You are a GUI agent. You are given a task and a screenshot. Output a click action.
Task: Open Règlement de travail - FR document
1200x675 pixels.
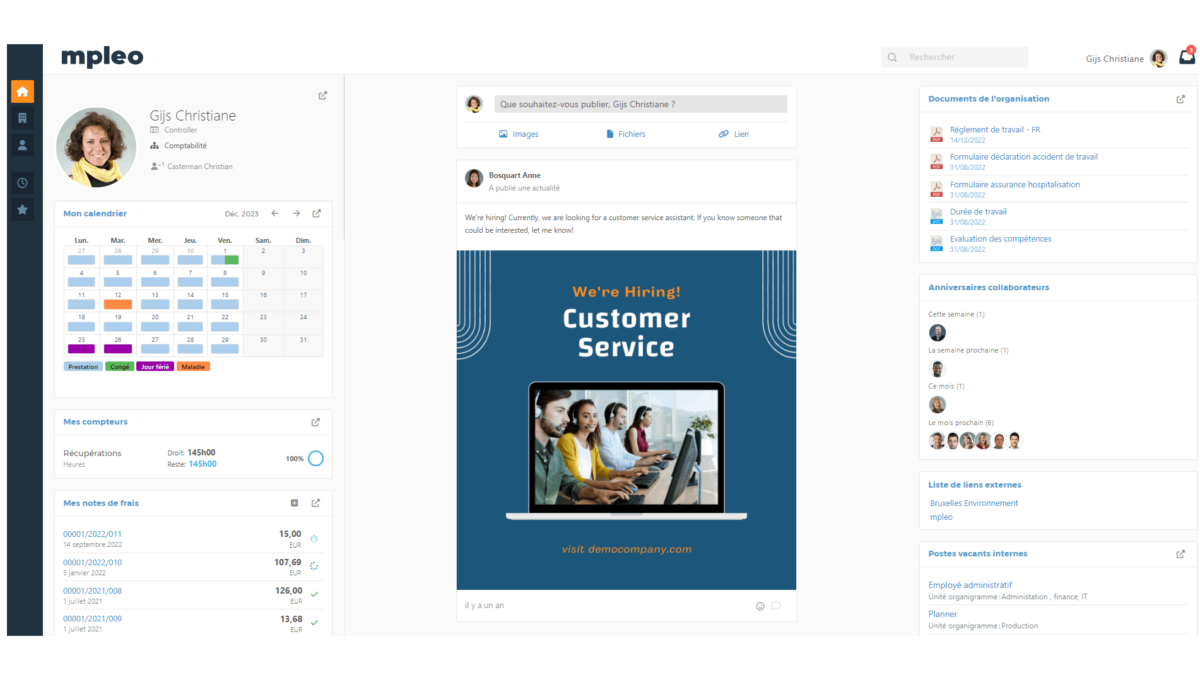pyautogui.click(x=994, y=130)
